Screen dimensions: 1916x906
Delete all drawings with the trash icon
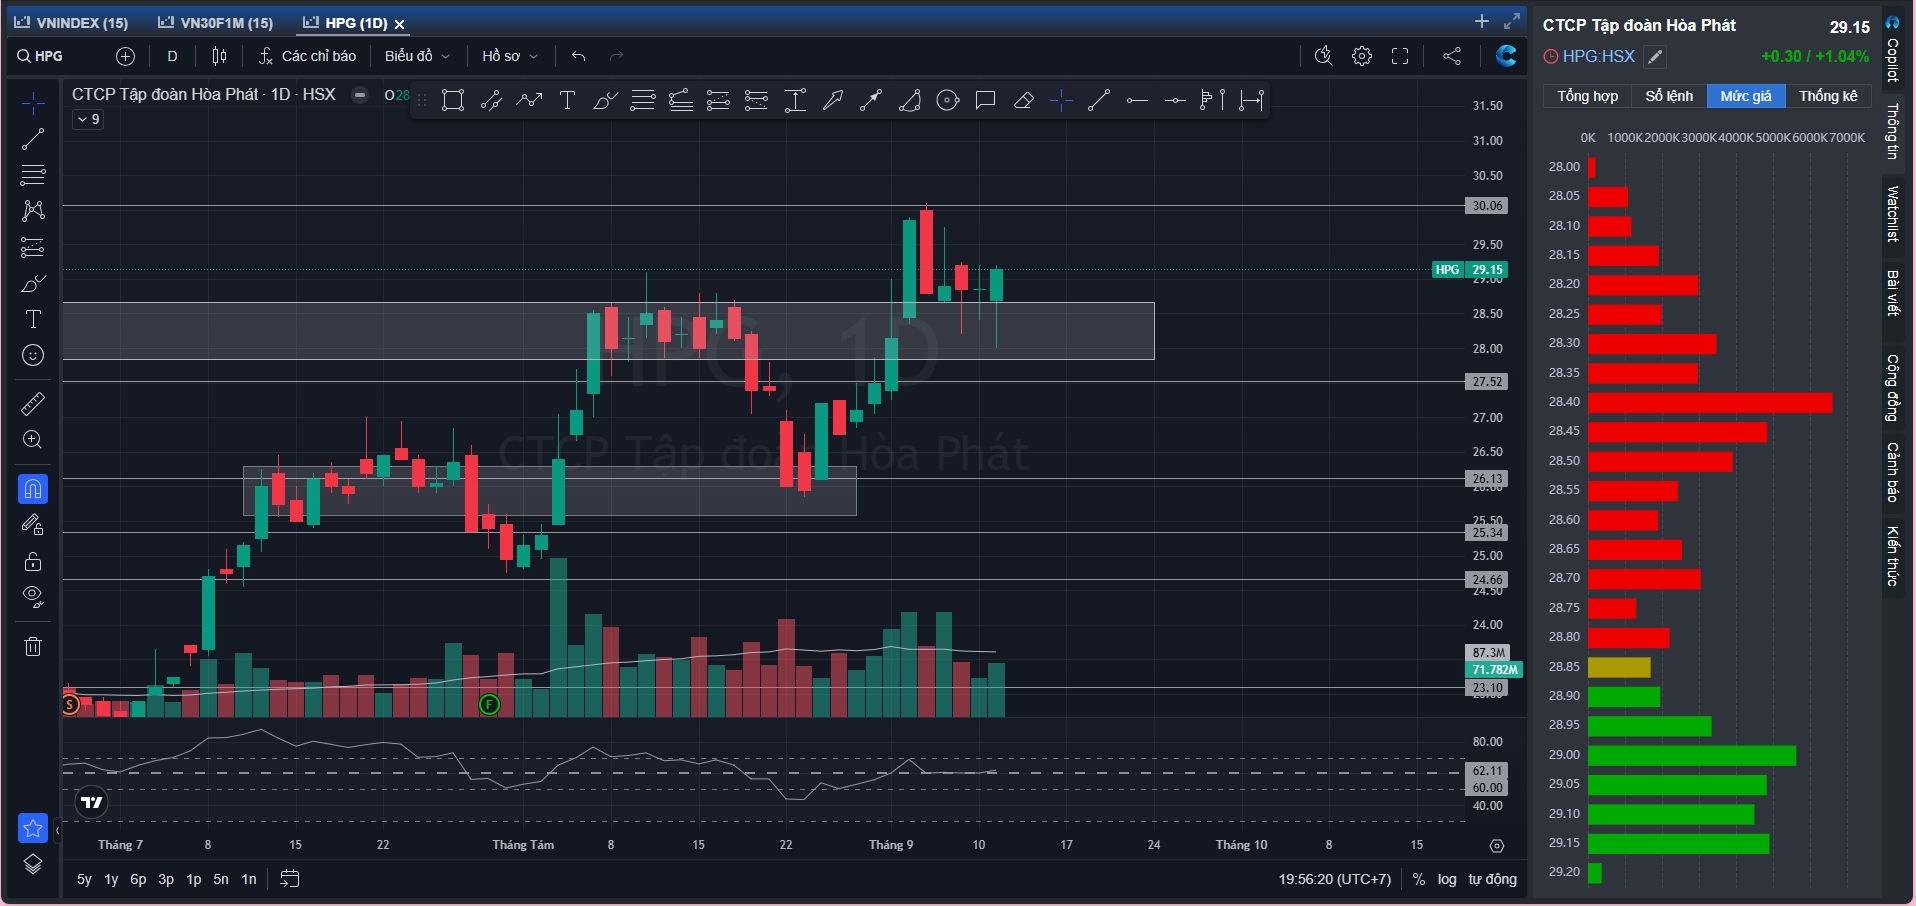click(33, 646)
